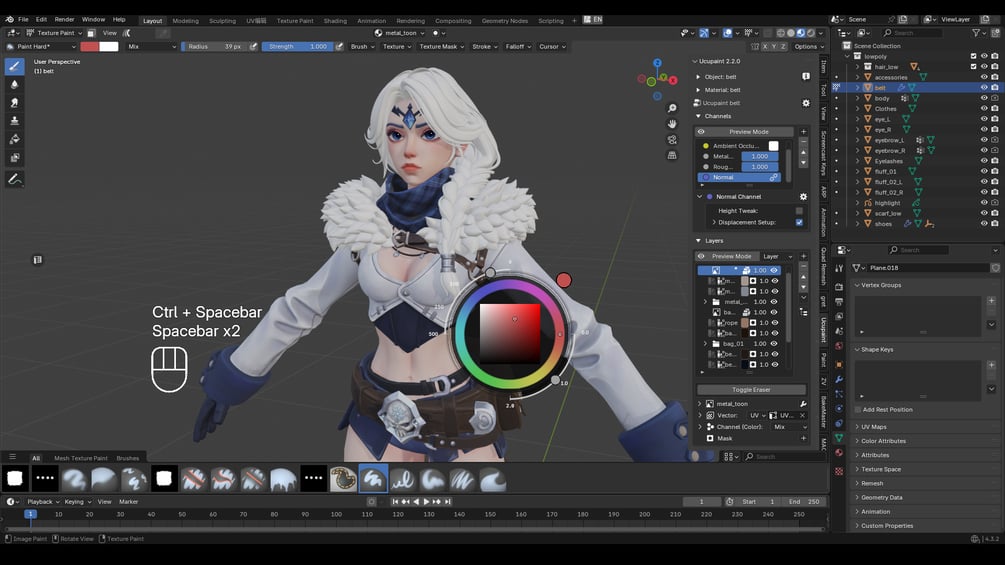This screenshot has width=1005, height=565.
Task: Click the pan view hand icon
Action: click(x=672, y=124)
